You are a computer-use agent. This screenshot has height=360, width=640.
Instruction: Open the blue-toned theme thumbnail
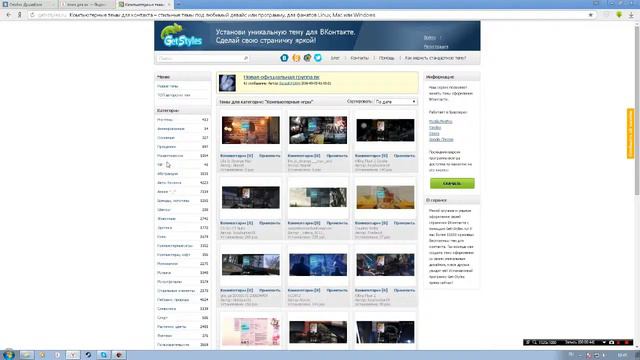[318, 264]
